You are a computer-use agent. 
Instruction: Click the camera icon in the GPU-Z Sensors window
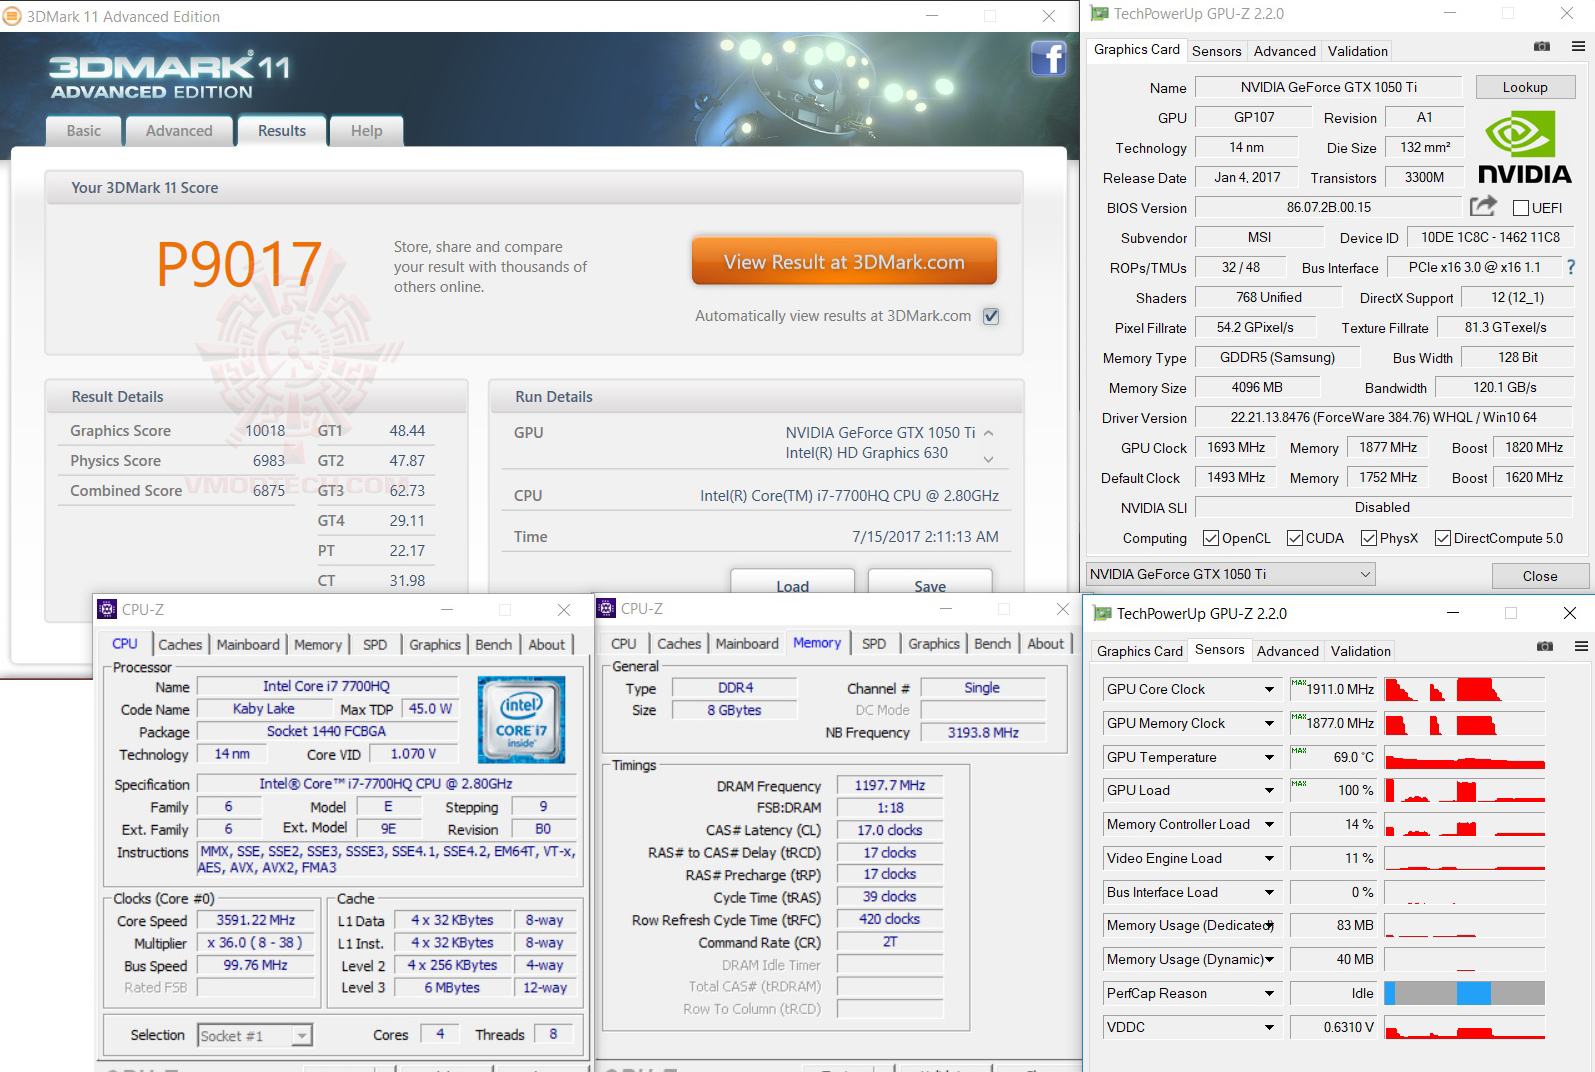click(x=1545, y=647)
